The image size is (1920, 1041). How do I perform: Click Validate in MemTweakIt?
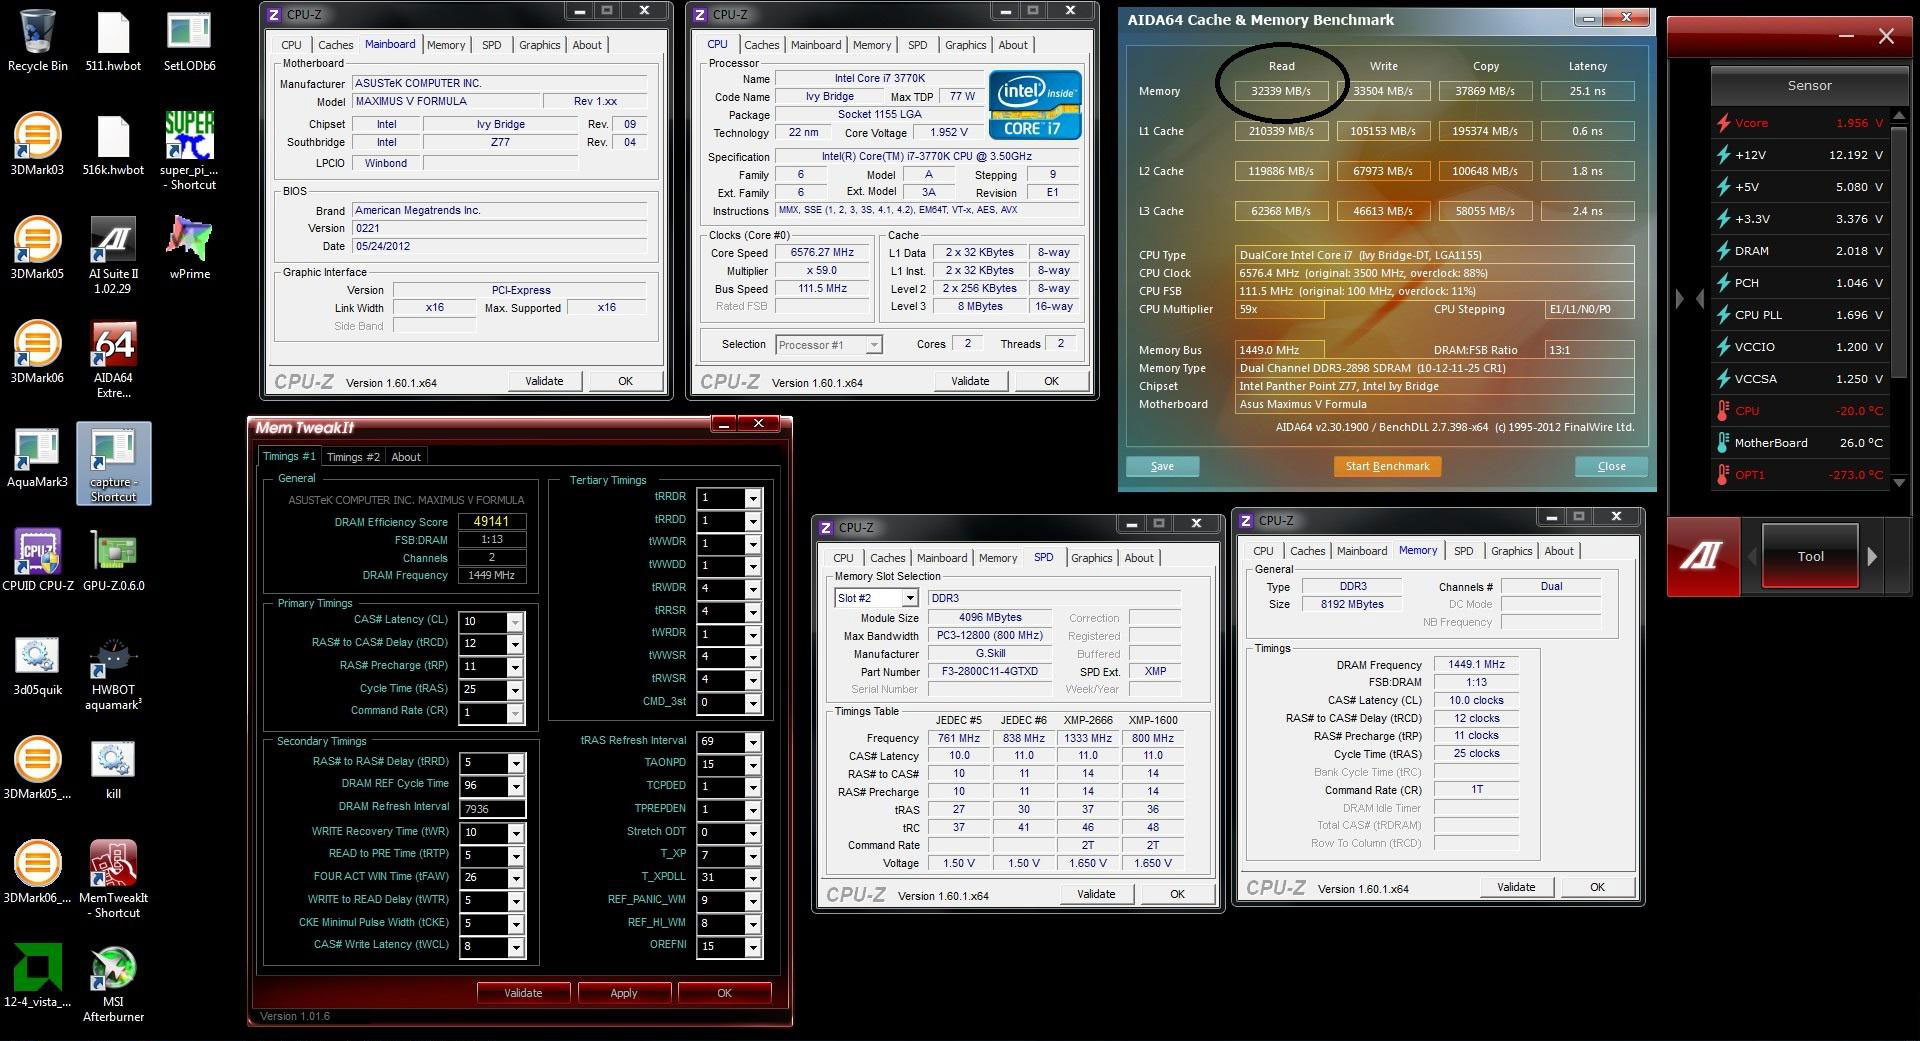523,993
